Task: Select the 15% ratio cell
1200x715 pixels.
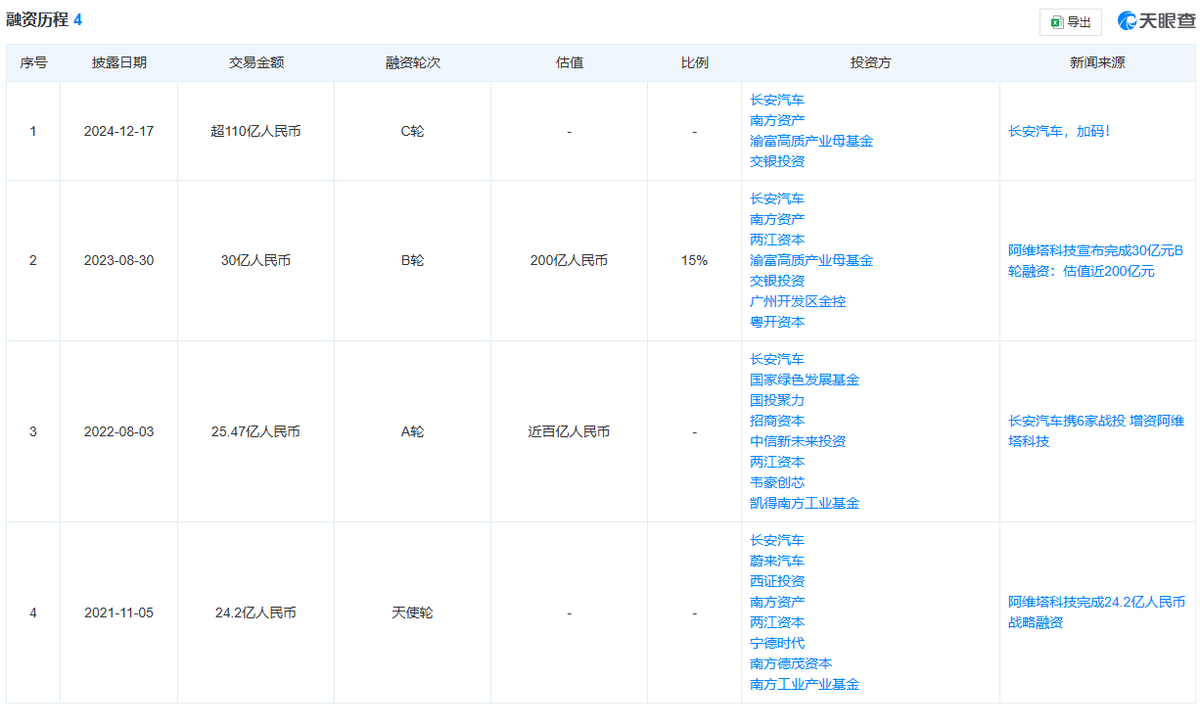Action: (x=694, y=260)
